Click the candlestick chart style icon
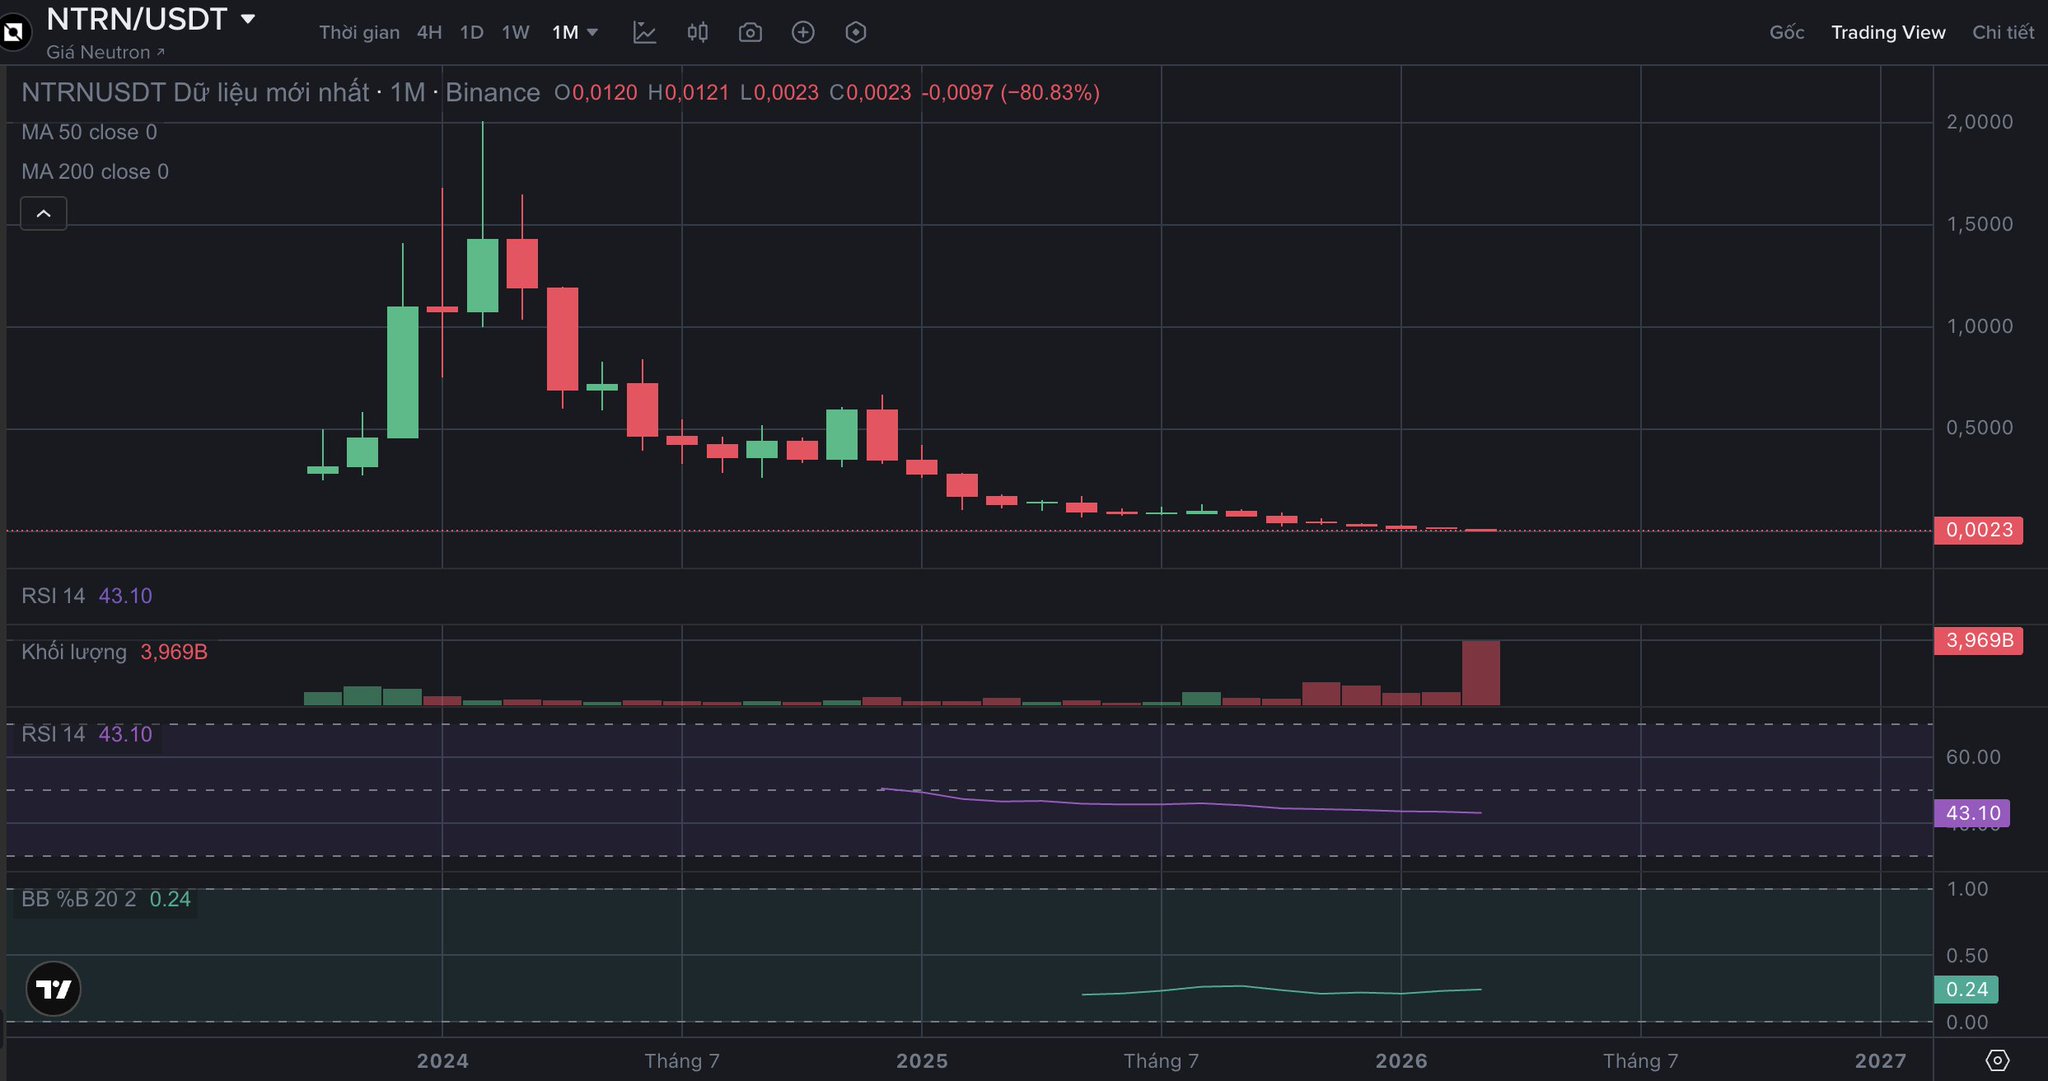This screenshot has height=1081, width=2048. [698, 33]
